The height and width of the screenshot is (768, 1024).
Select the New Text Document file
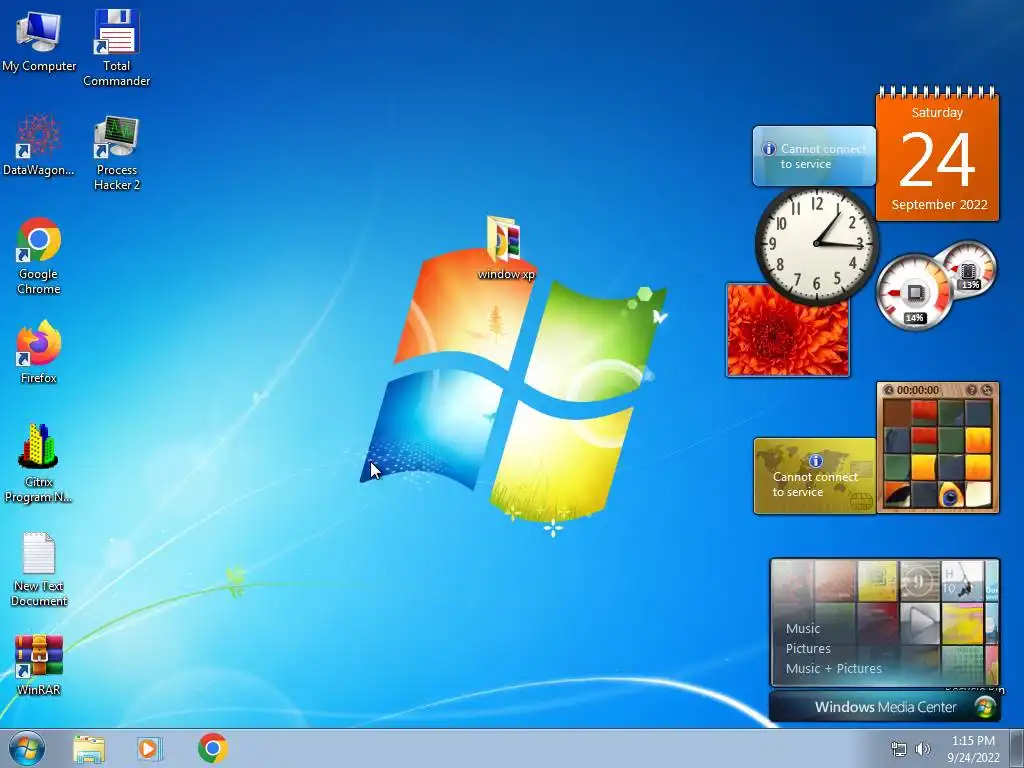coord(39,569)
